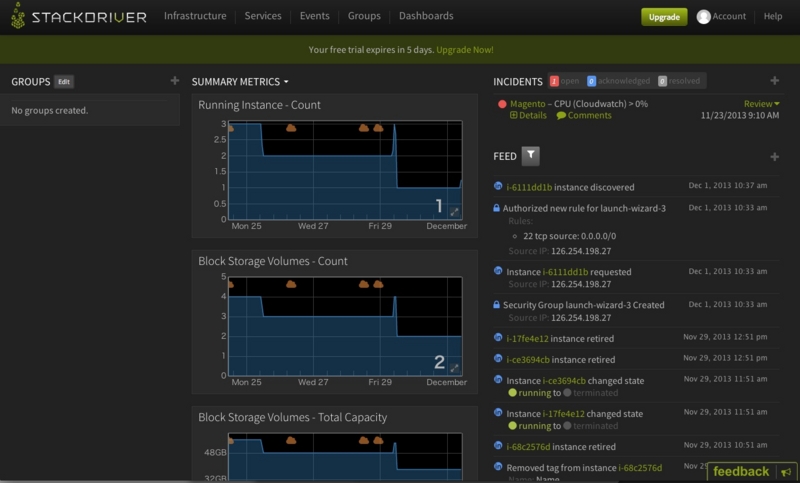Open the Events menu

pos(314,16)
